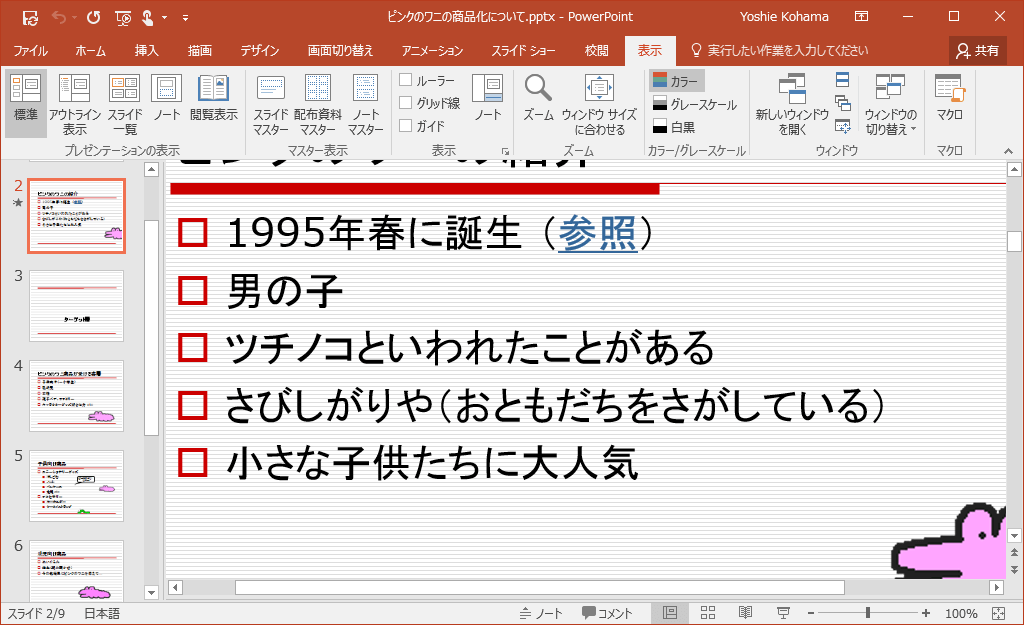Click the Redo/Repeat icon
The height and width of the screenshot is (625, 1024).
tap(93, 18)
